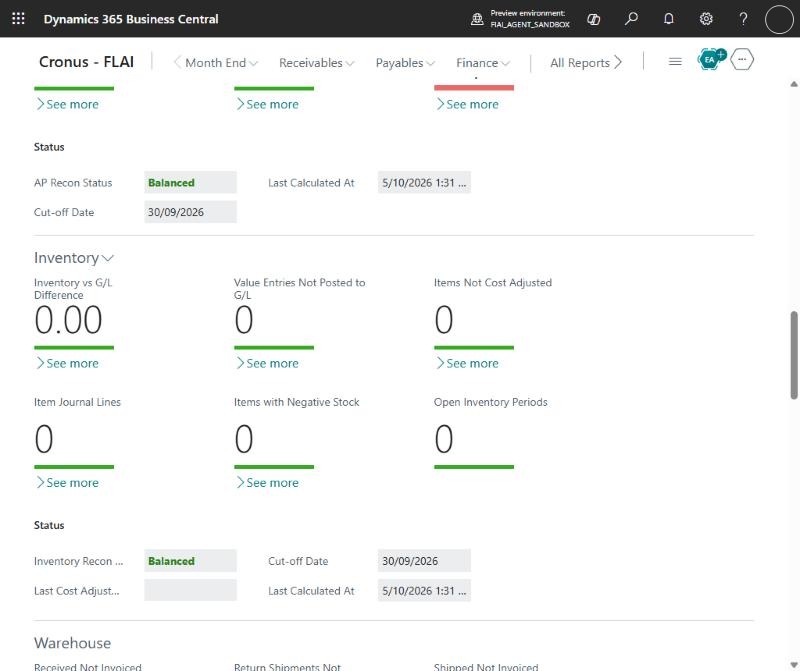The image size is (800, 671).
Task: Expand the Receivables dropdown
Action: (316, 63)
